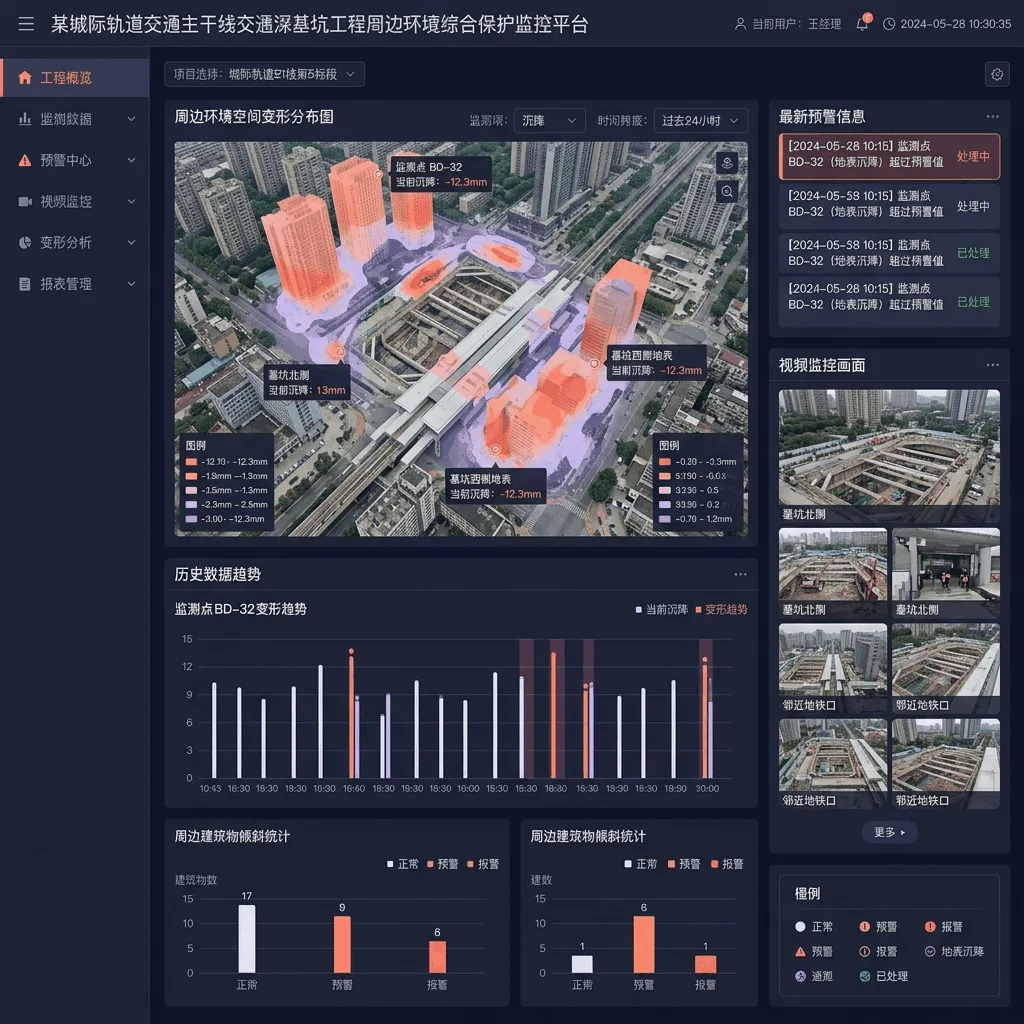Open the 沉降 monitoring item dropdown
The width and height of the screenshot is (1024, 1024).
(x=549, y=121)
